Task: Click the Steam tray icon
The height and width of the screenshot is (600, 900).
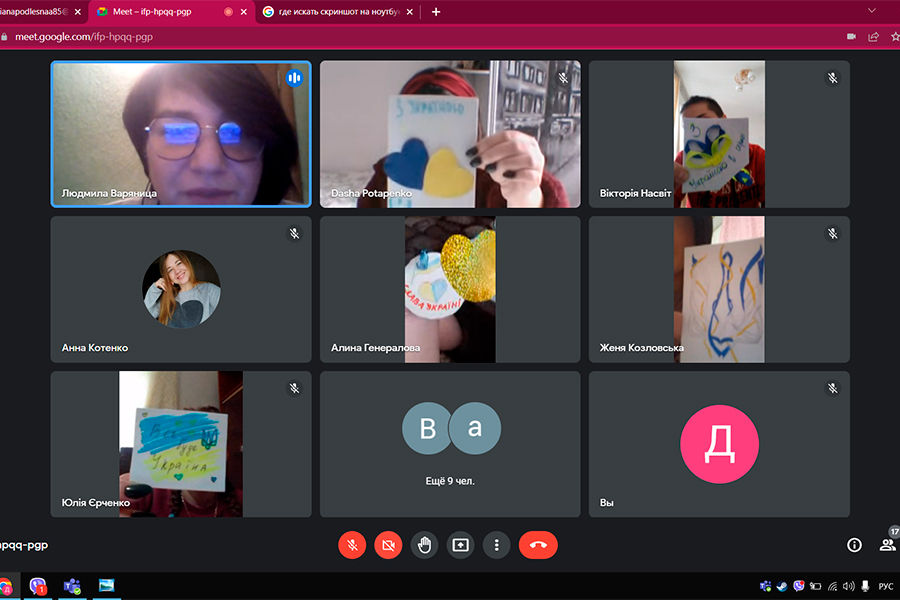Action: coord(782,586)
